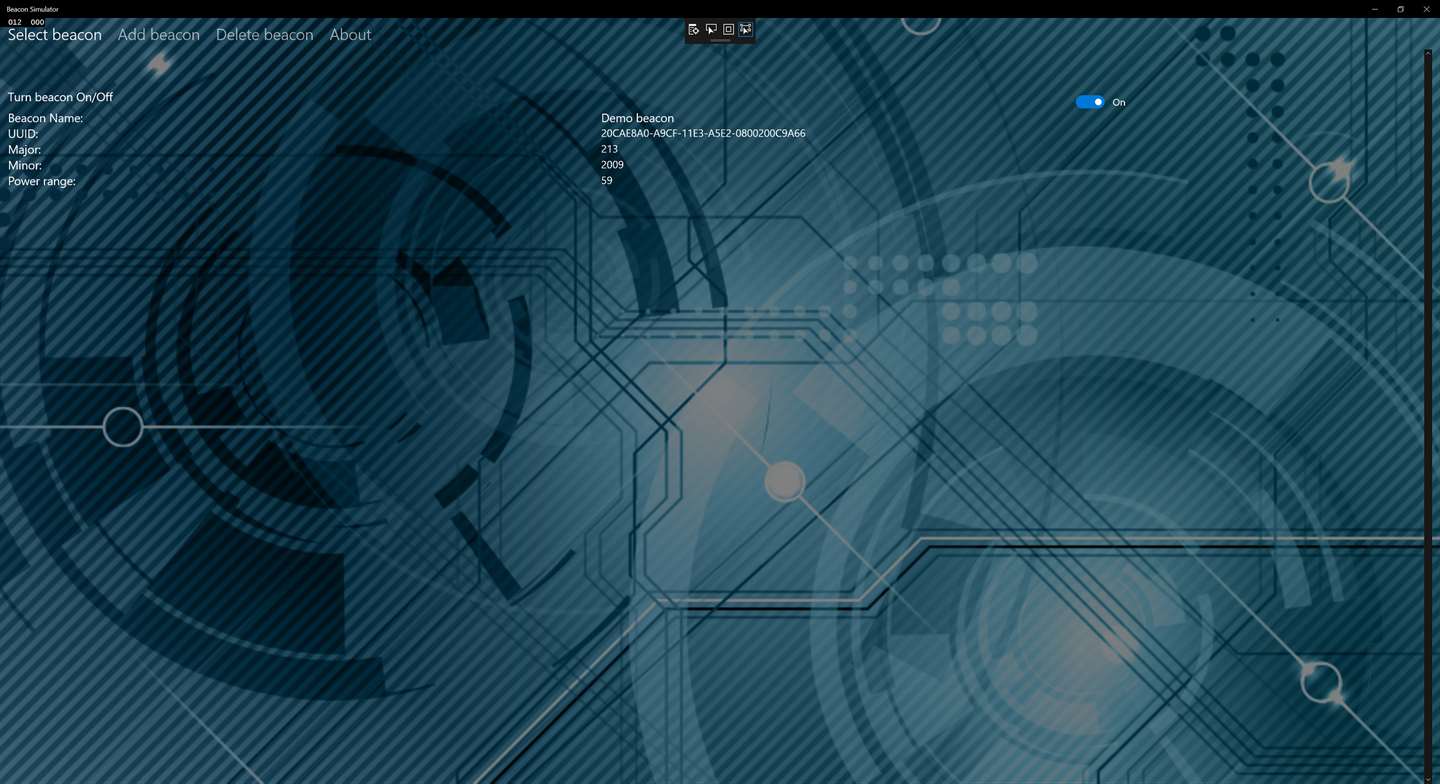
Task: Click the frame rate counter overlay
Action: [x=26, y=22]
